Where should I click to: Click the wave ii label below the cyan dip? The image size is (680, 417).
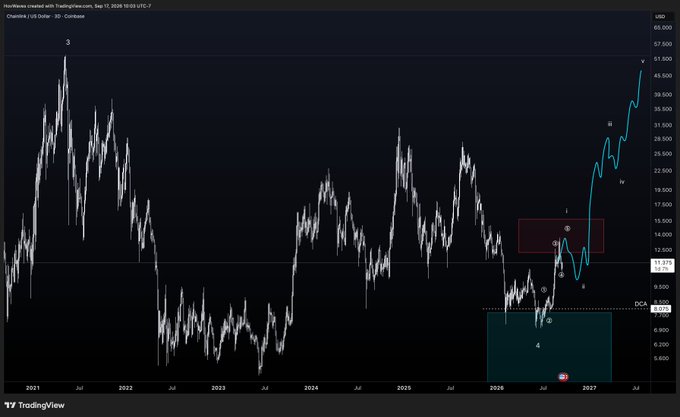[x=583, y=287]
